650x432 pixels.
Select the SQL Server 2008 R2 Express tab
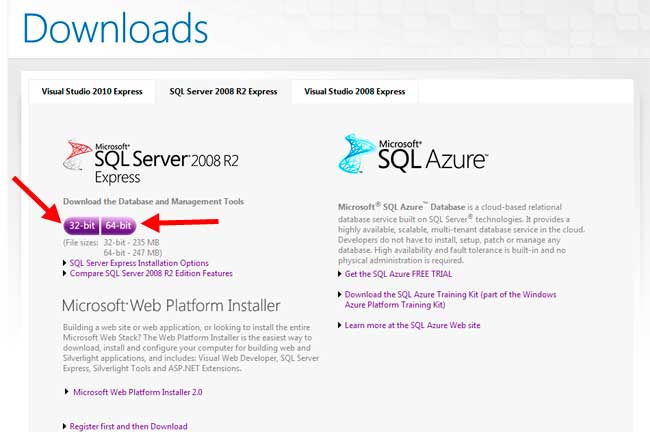[x=223, y=92]
